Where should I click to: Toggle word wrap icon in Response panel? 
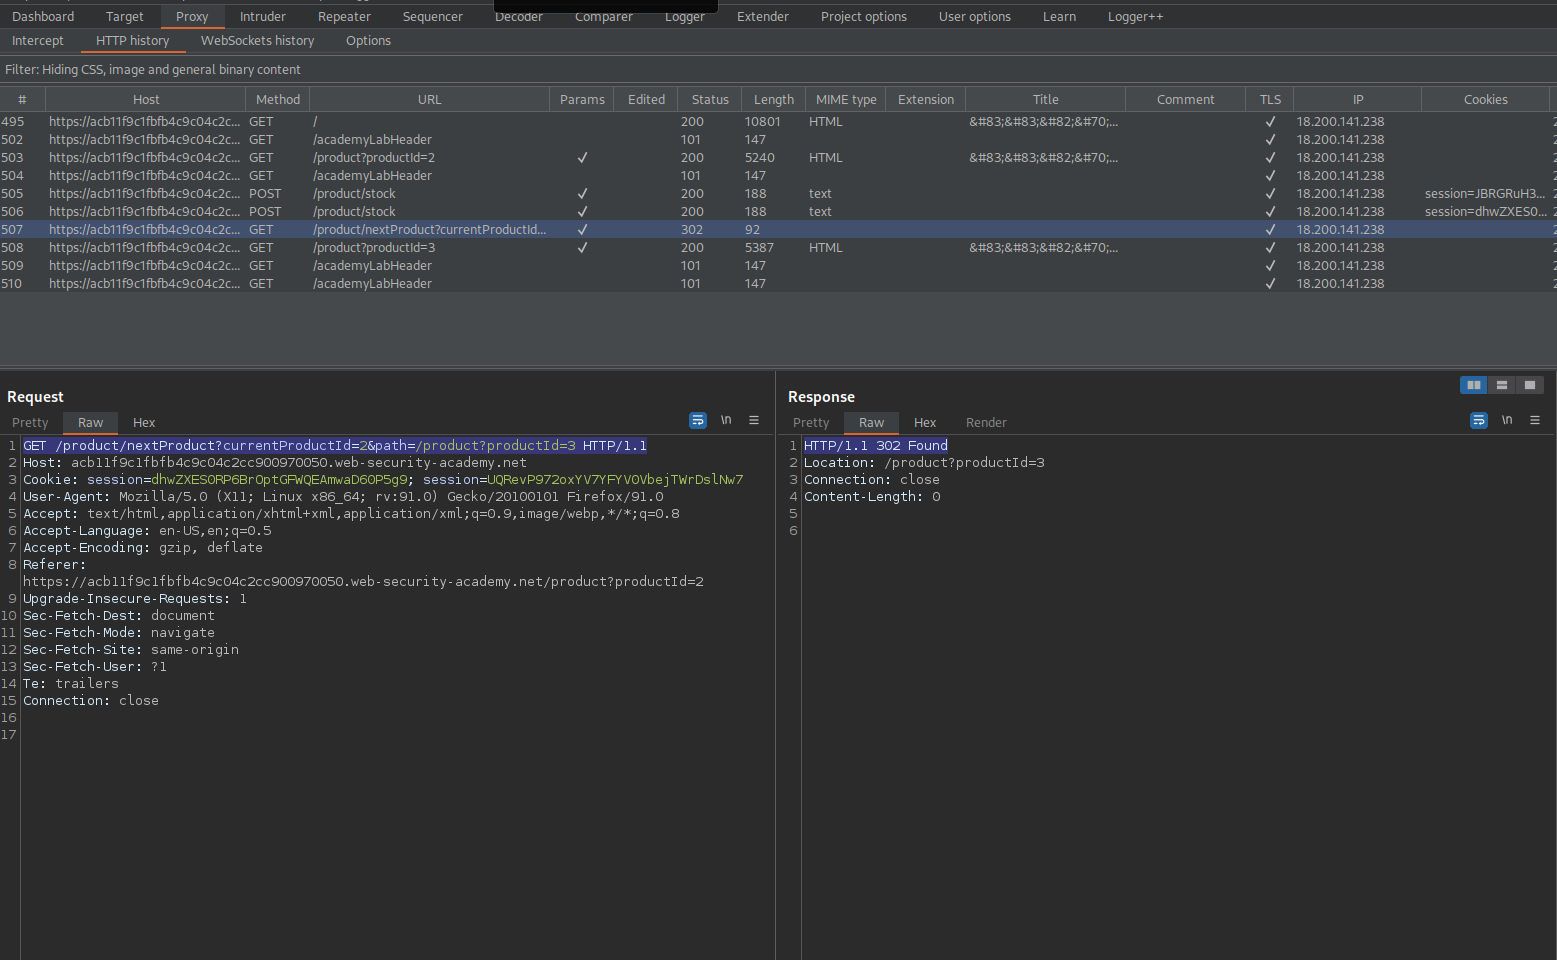[1479, 421]
